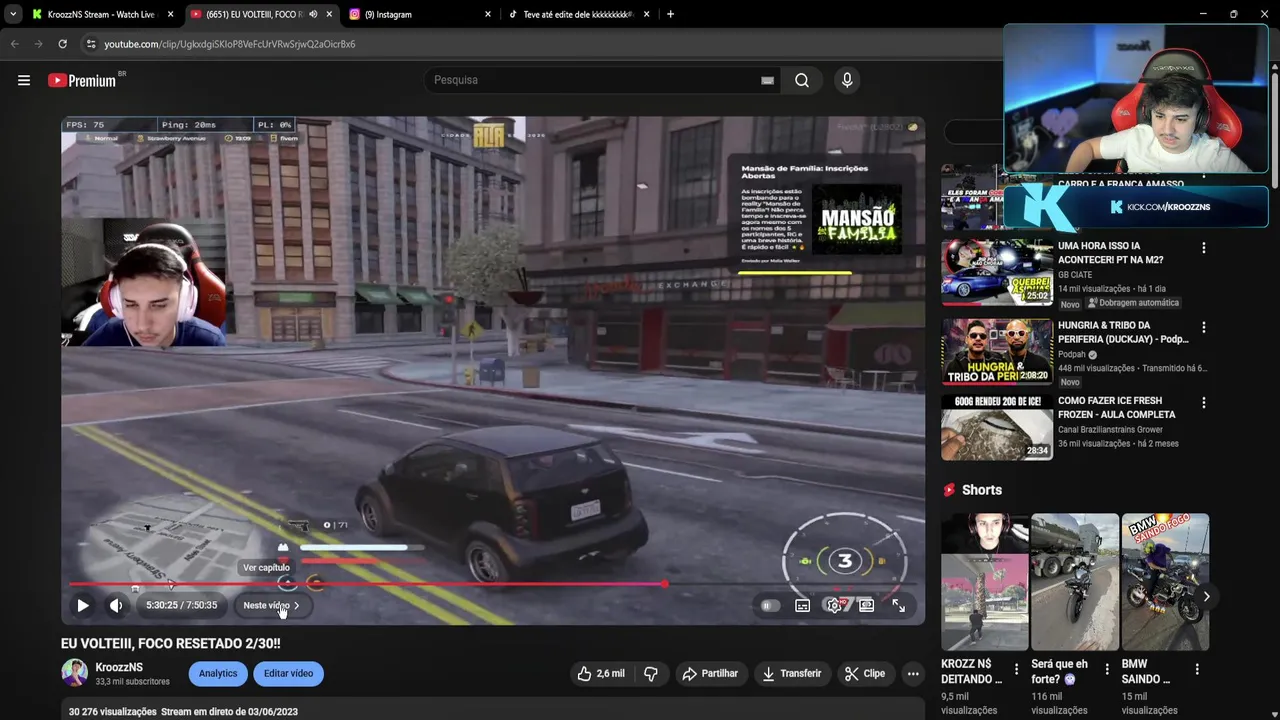The image size is (1280, 720).
Task: Download the video with Transferir
Action: (792, 674)
